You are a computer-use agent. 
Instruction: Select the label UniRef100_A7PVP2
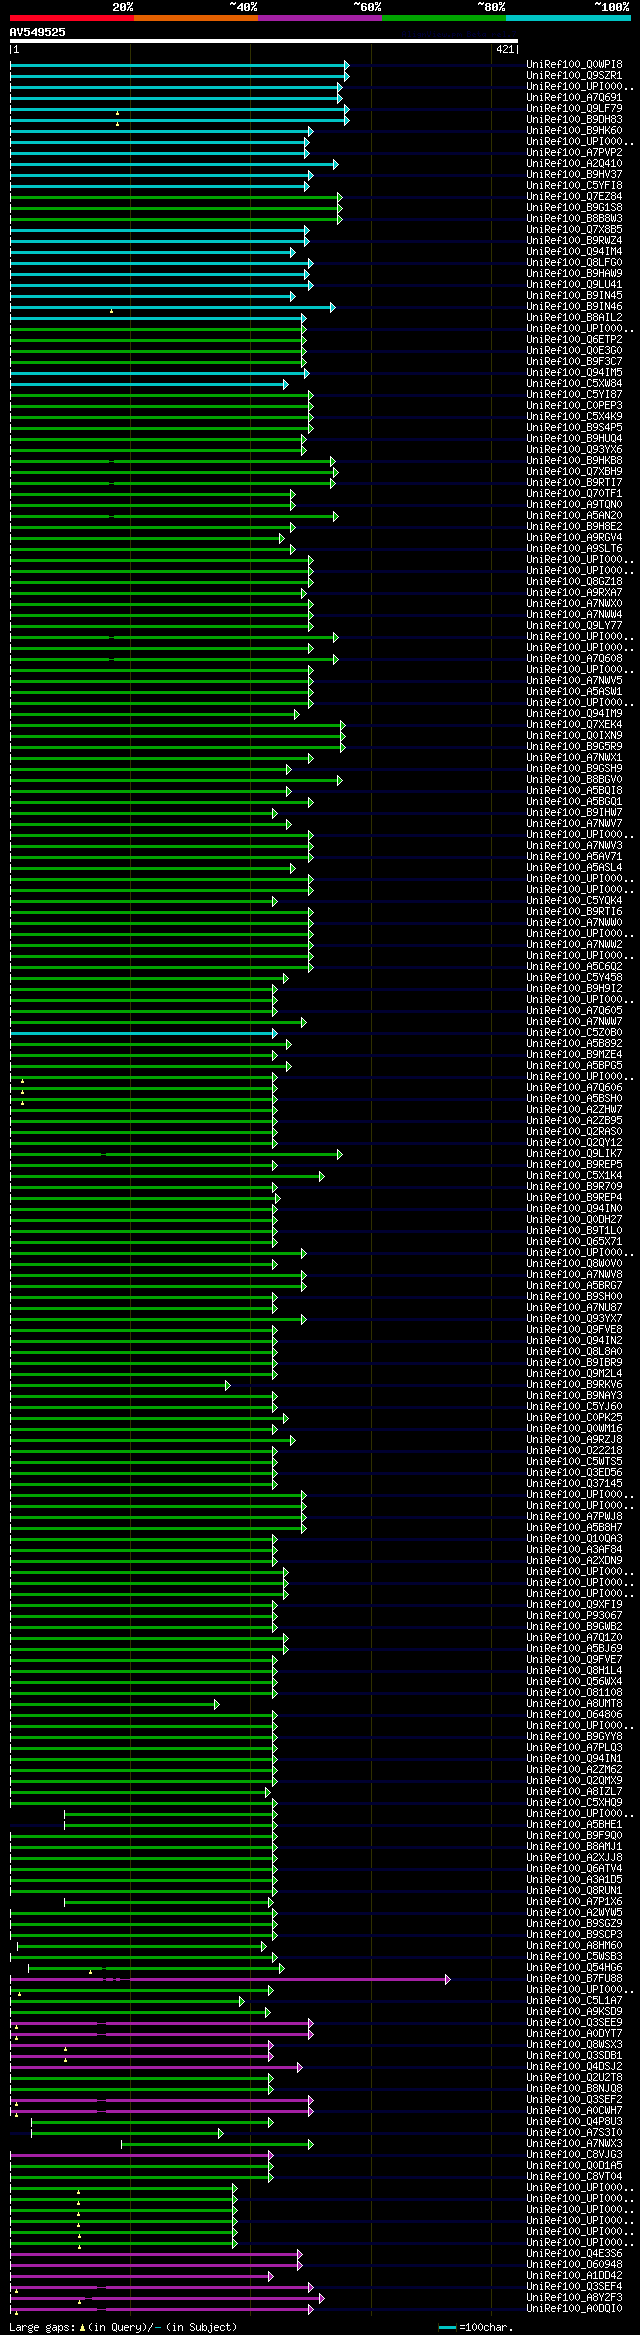[x=574, y=153]
